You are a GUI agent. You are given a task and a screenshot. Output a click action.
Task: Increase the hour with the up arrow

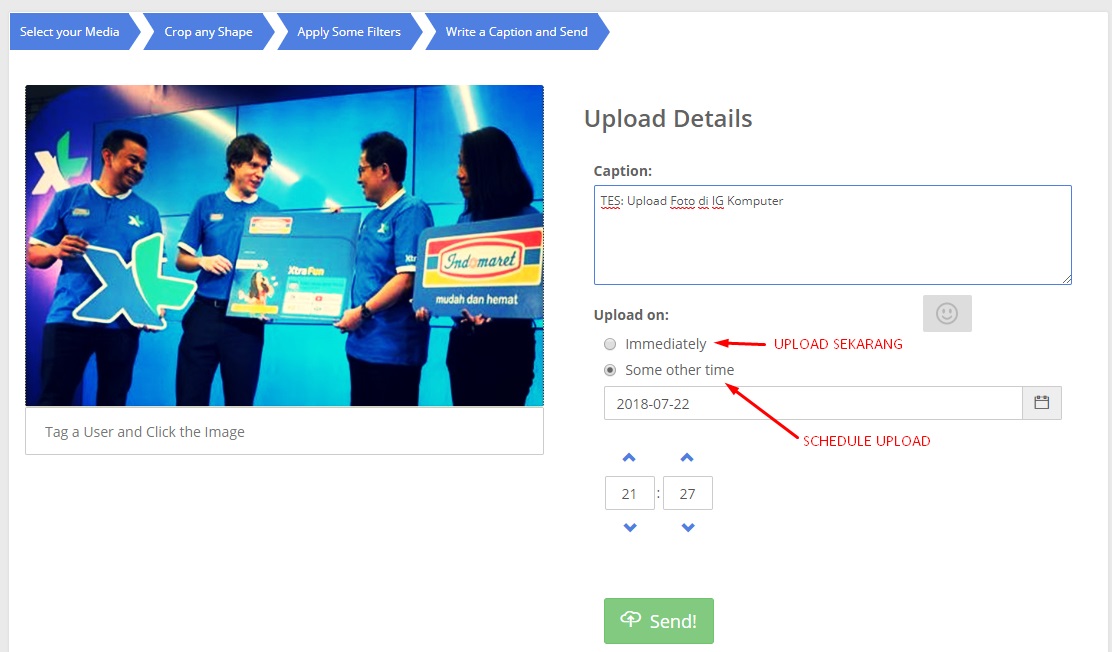(x=629, y=458)
